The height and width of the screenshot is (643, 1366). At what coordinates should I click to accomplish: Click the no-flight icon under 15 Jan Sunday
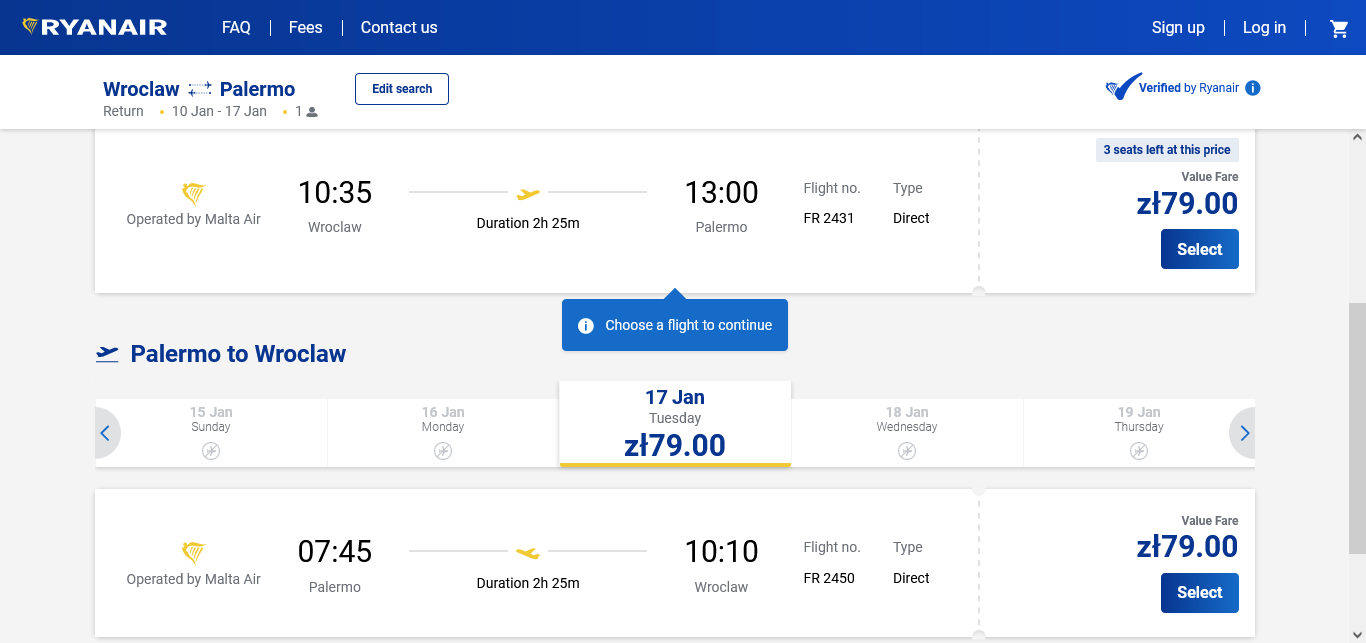click(x=211, y=451)
